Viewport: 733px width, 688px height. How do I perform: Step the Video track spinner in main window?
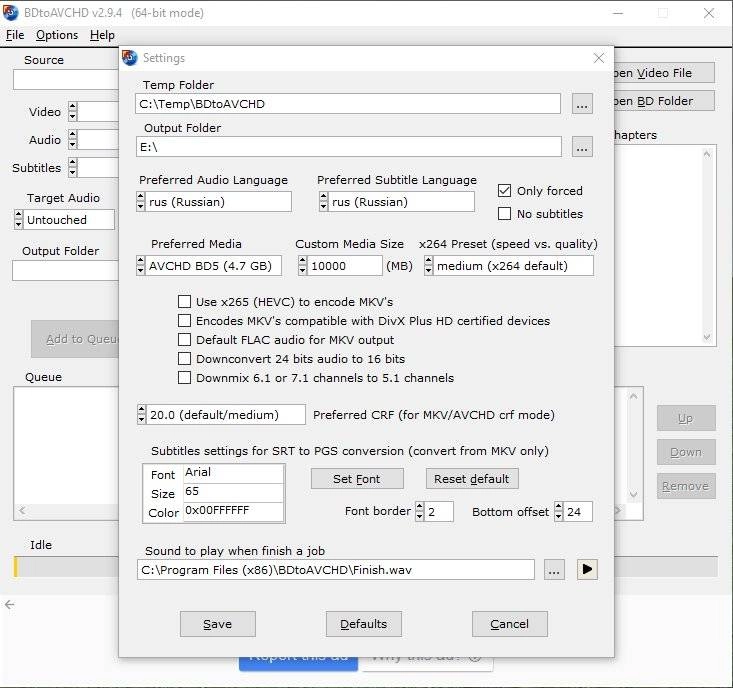(72, 112)
